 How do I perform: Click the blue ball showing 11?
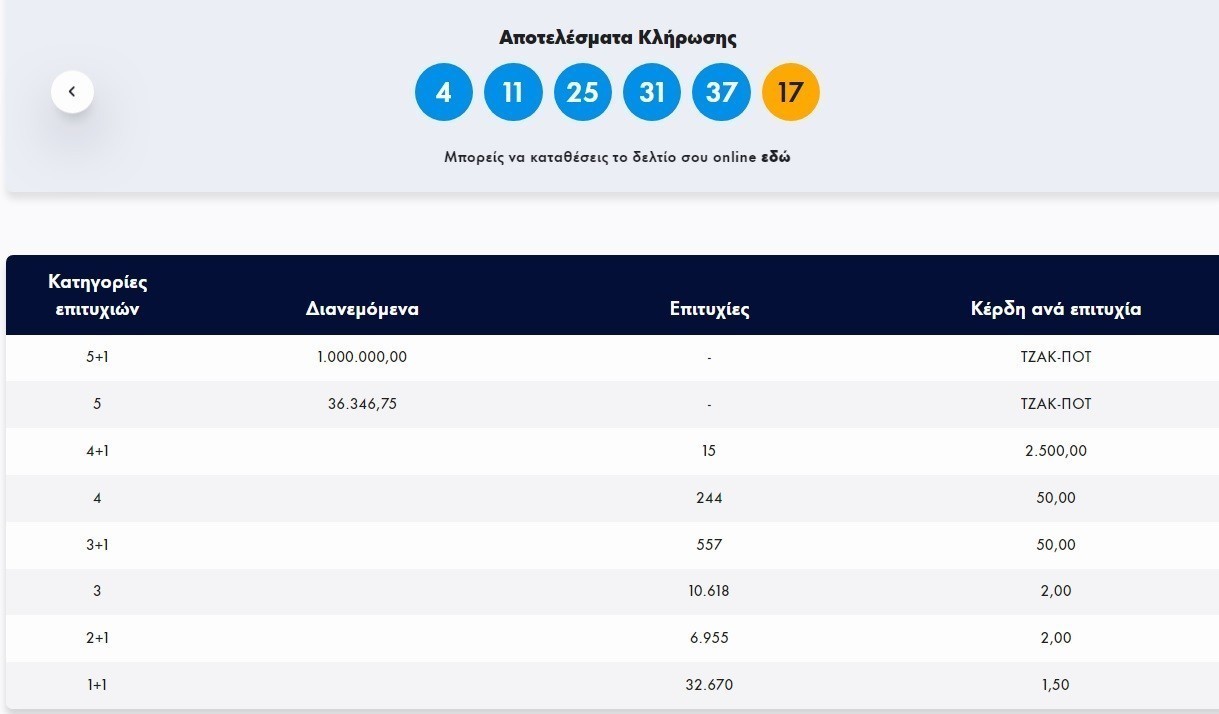pos(513,92)
